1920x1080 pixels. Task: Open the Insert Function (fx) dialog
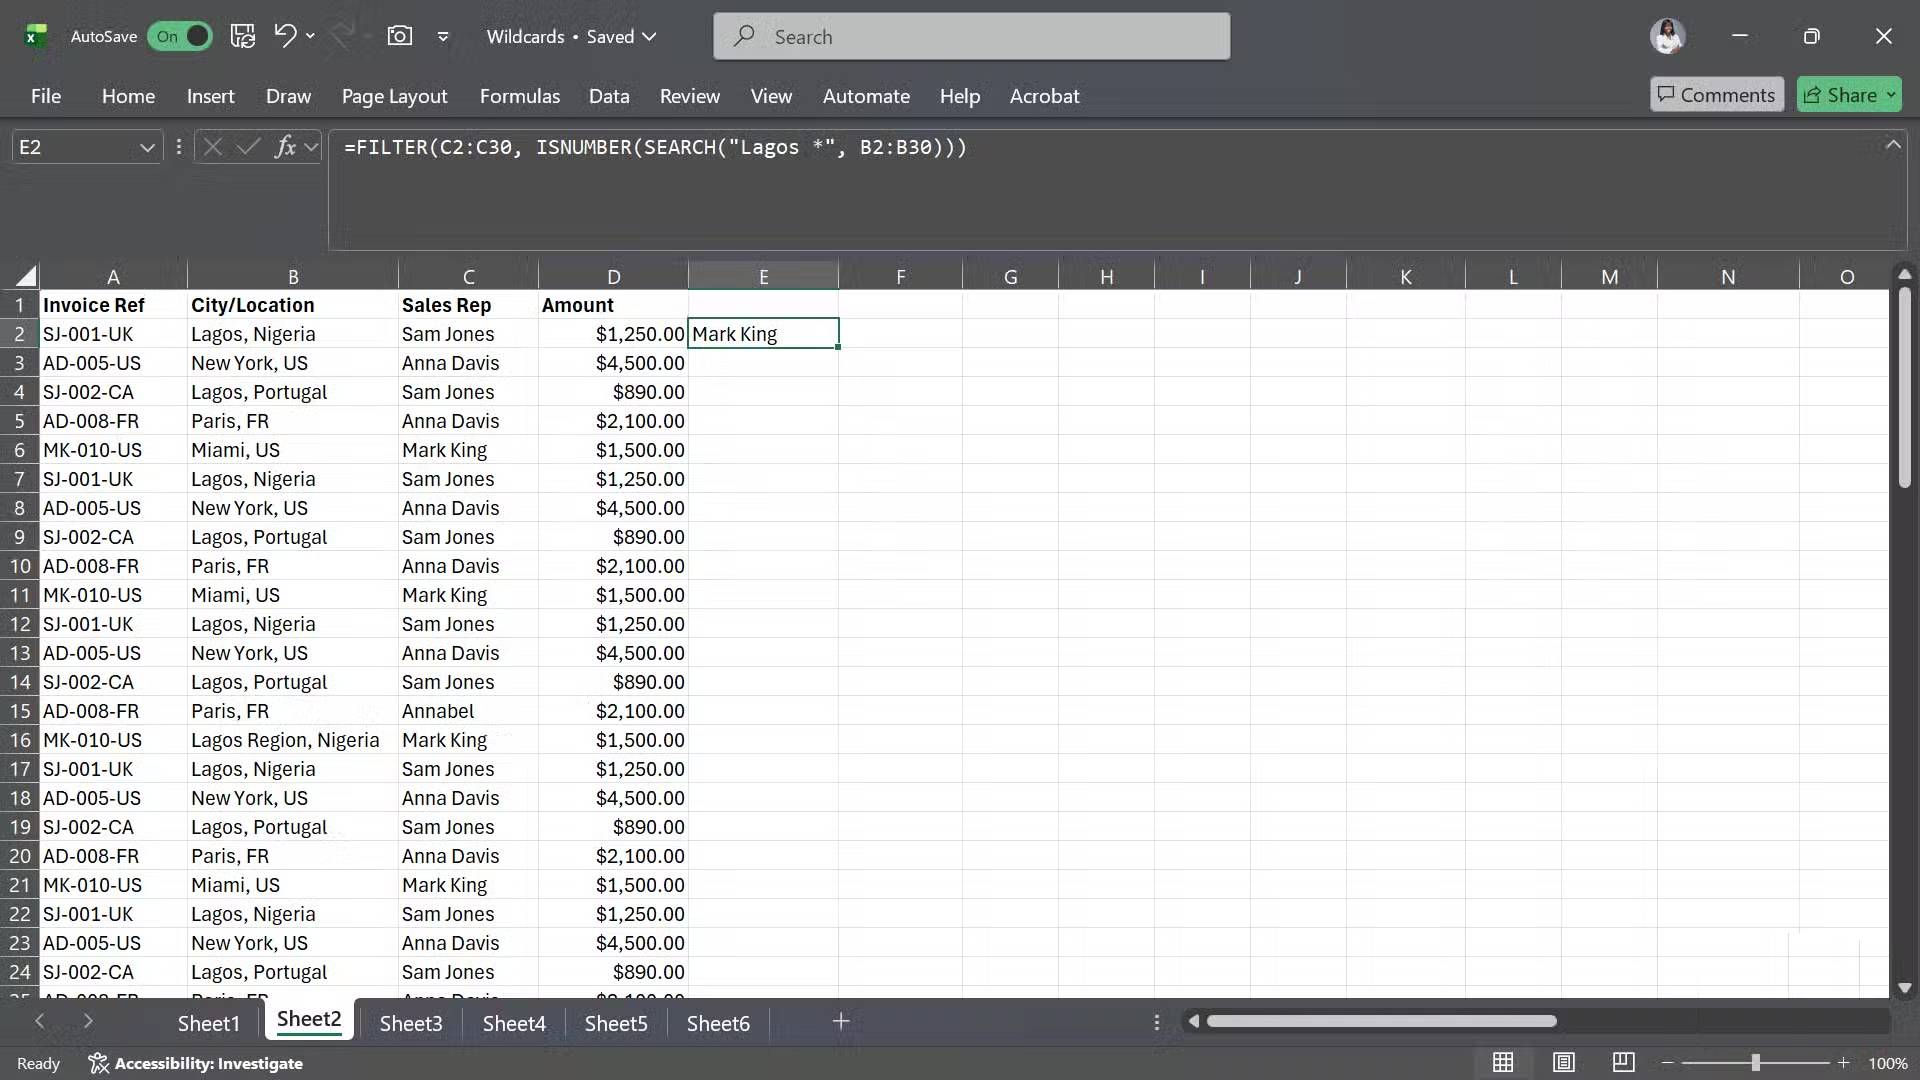286,147
